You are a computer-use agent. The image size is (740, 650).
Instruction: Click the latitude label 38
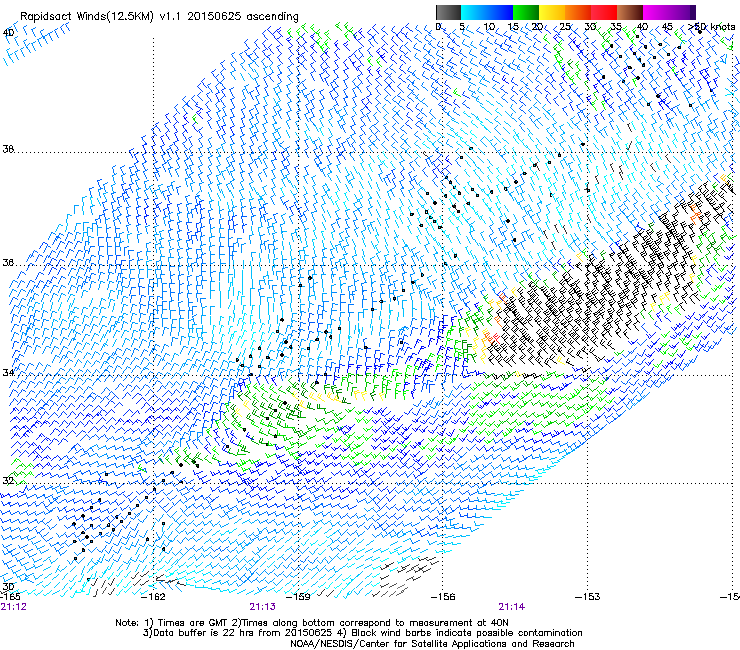click(8, 149)
